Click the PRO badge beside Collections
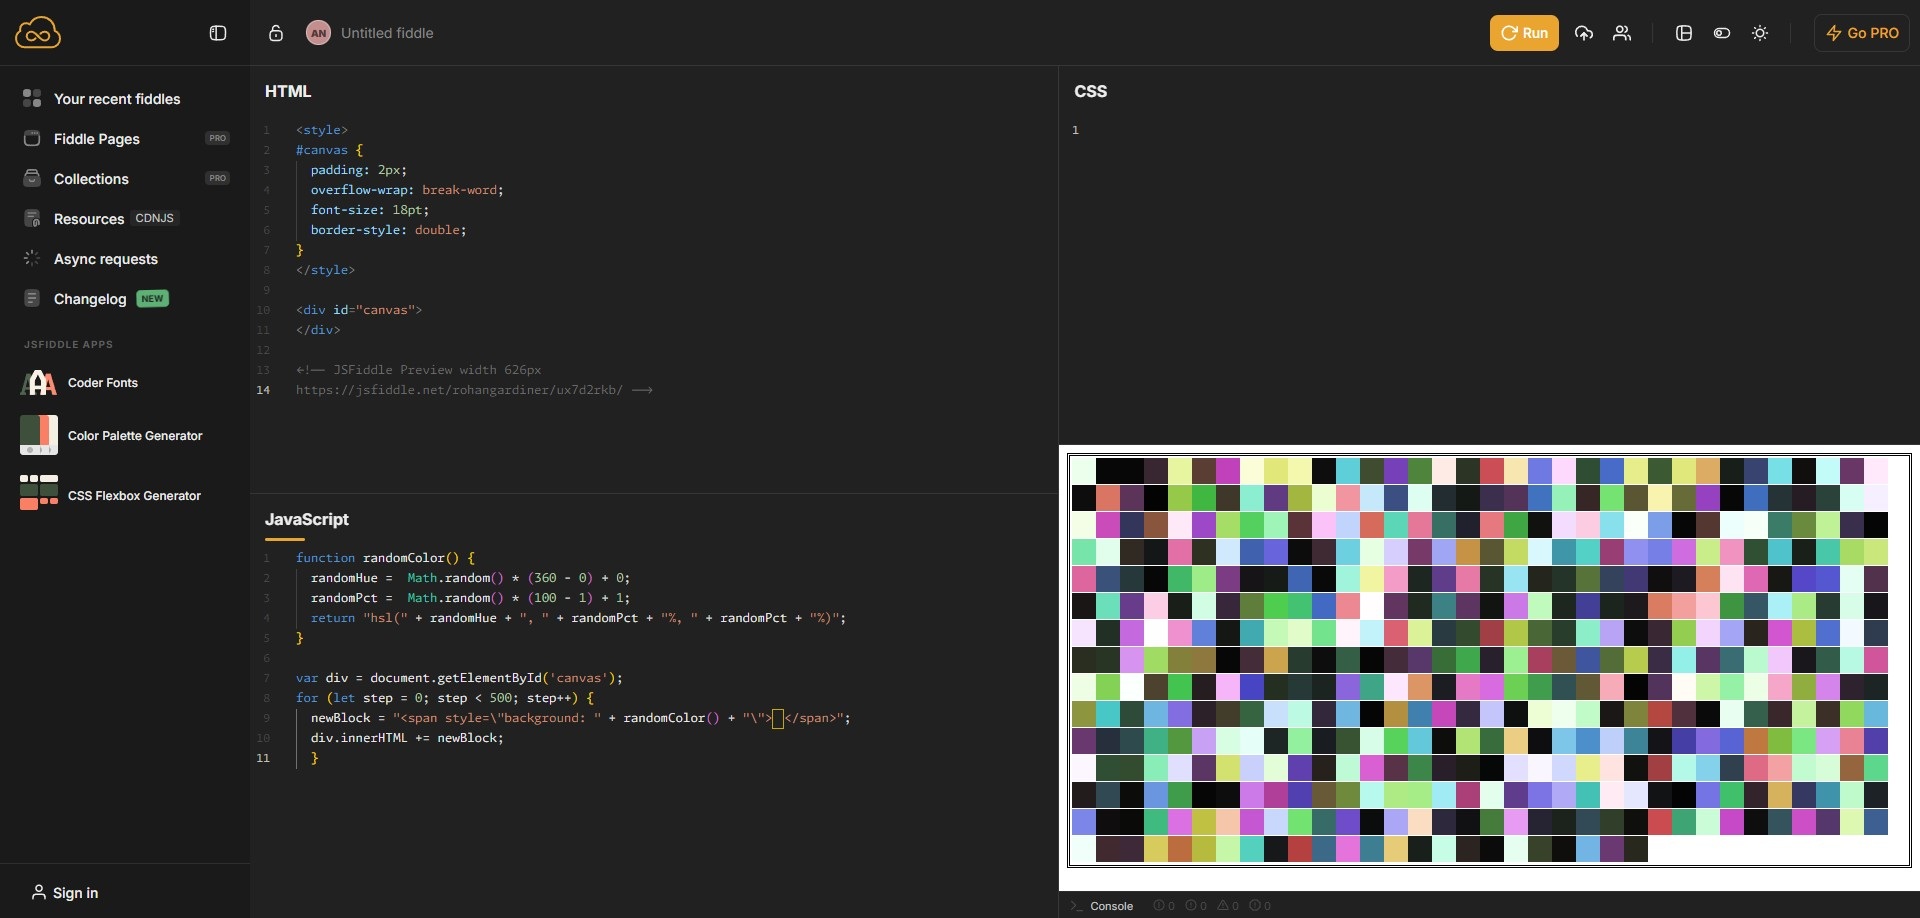This screenshot has height=918, width=1920. pos(218,178)
